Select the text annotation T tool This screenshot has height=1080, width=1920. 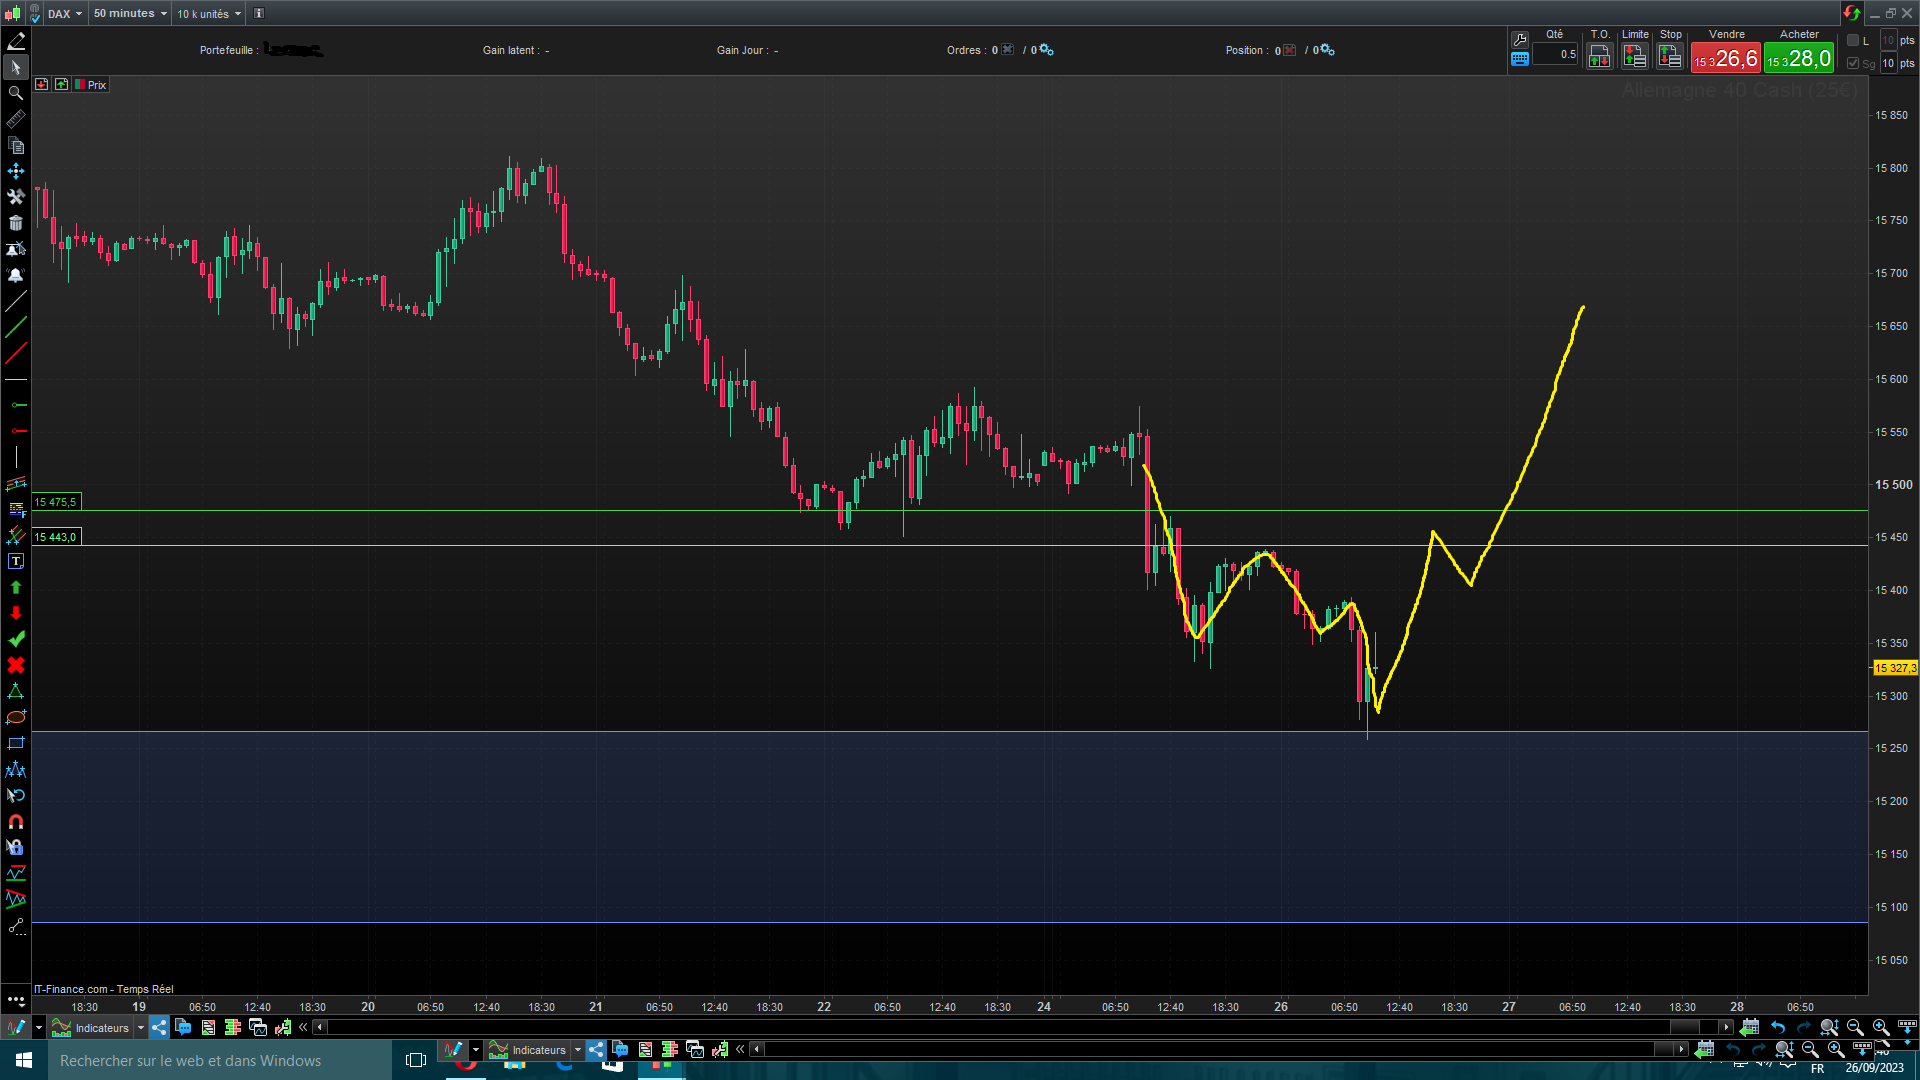pyautogui.click(x=16, y=561)
